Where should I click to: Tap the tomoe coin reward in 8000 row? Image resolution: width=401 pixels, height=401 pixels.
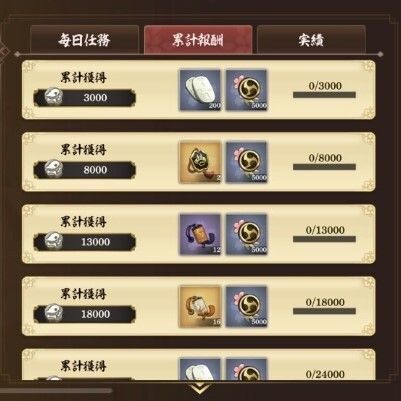pos(247,162)
